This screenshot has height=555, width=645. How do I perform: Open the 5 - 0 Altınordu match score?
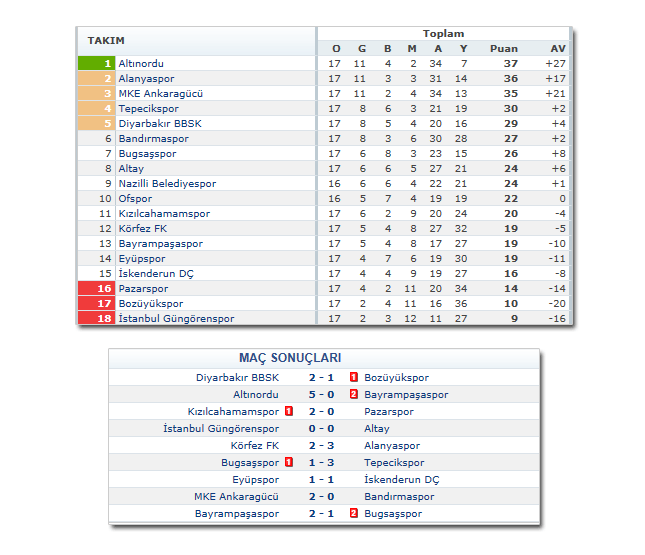(322, 394)
